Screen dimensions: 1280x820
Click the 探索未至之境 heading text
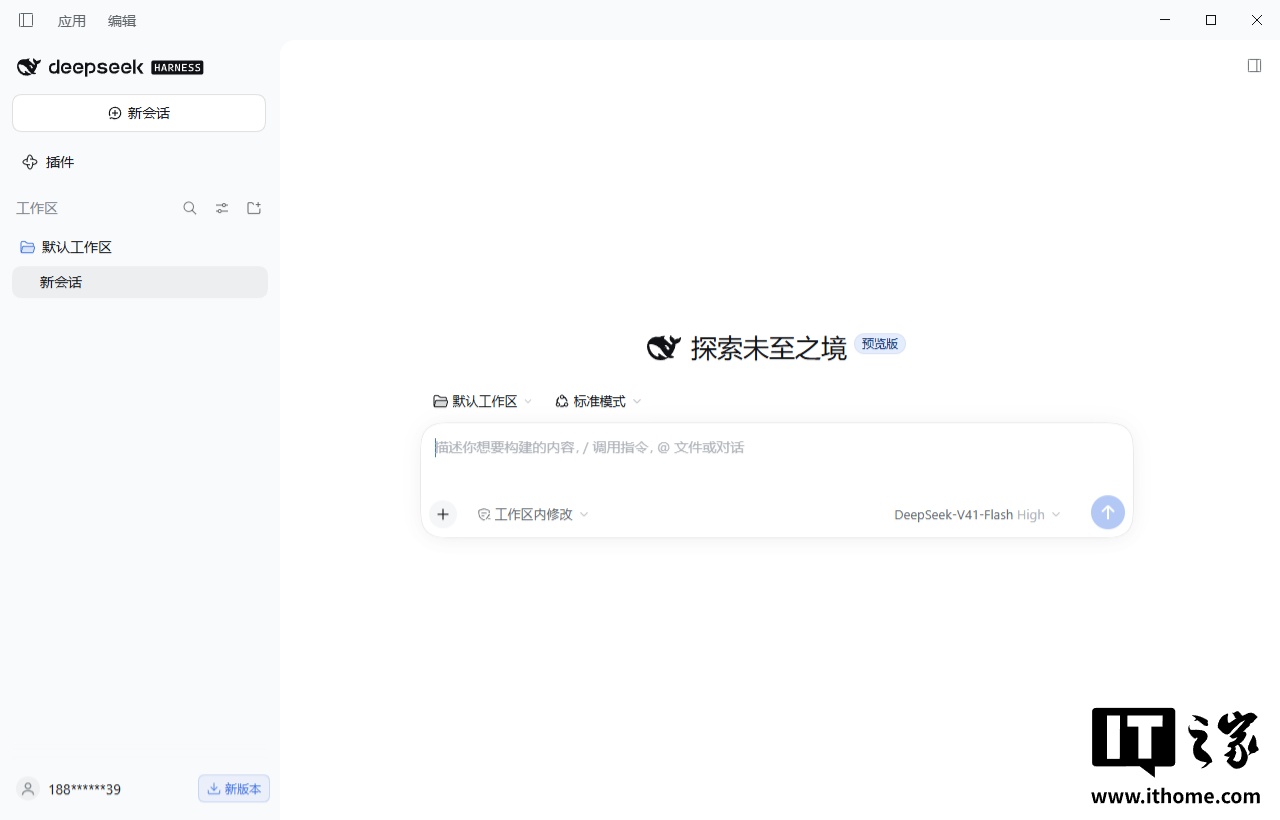tap(768, 347)
